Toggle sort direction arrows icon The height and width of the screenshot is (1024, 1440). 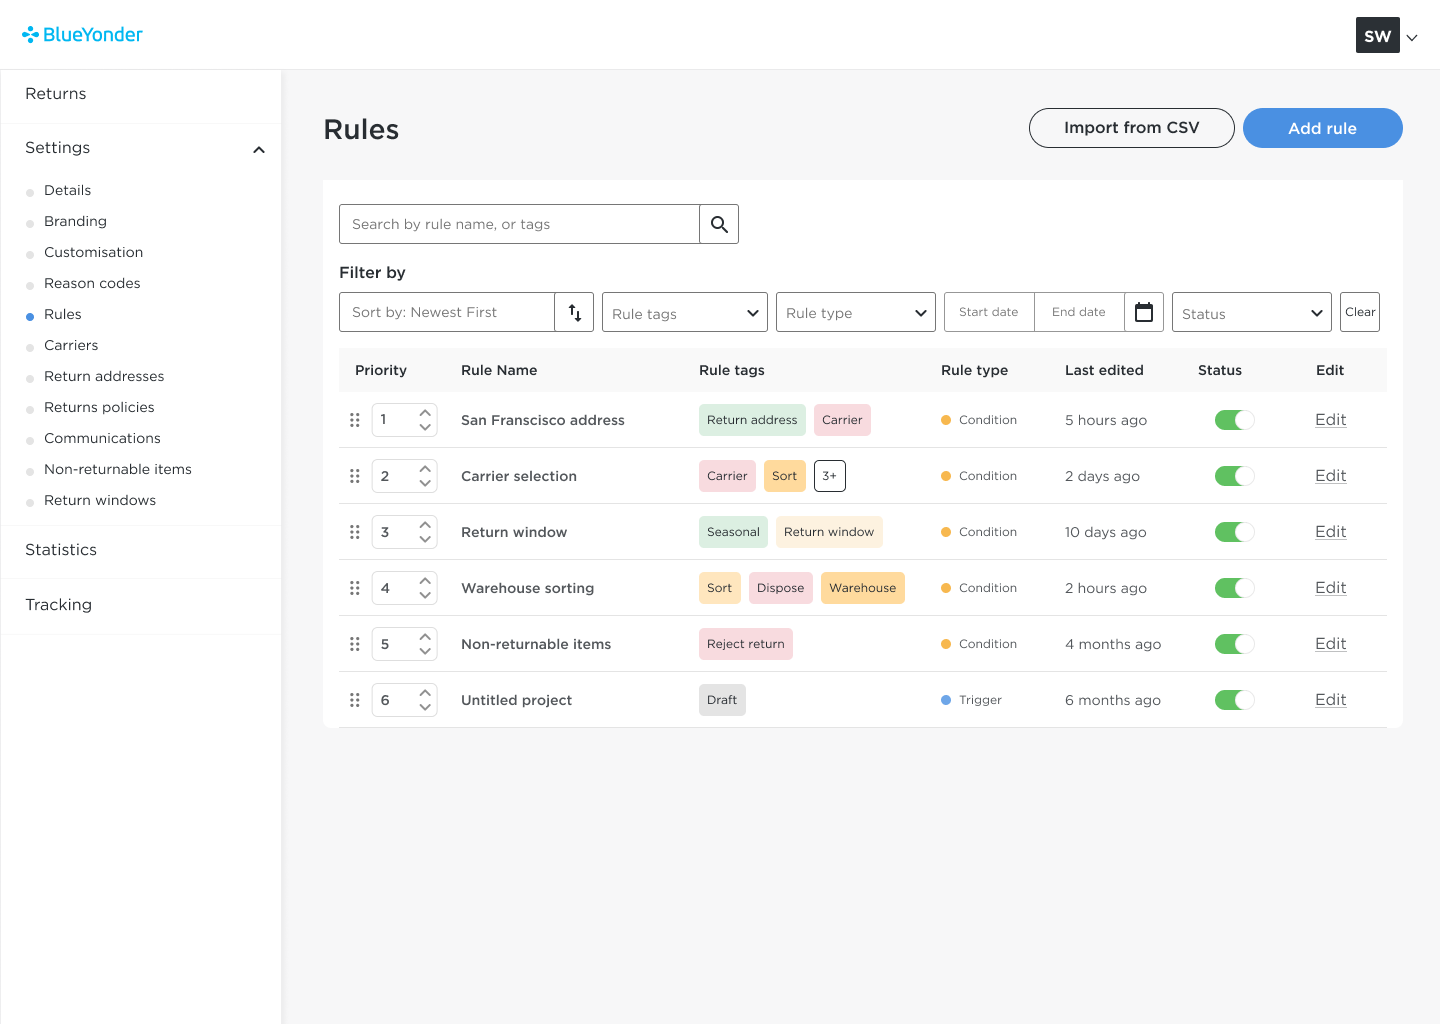575,312
